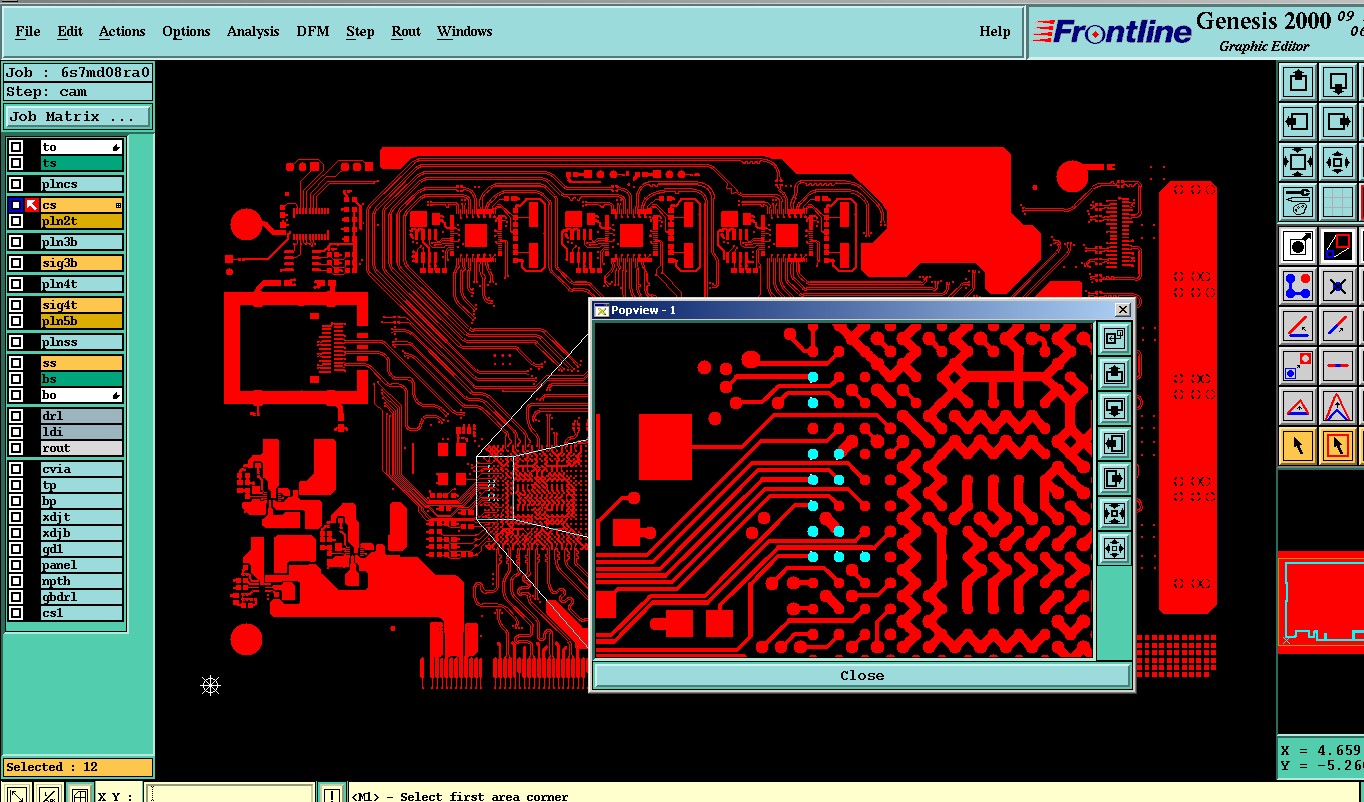Select the mpth layer name
Image resolution: width=1364 pixels, height=802 pixels.
coord(81,581)
